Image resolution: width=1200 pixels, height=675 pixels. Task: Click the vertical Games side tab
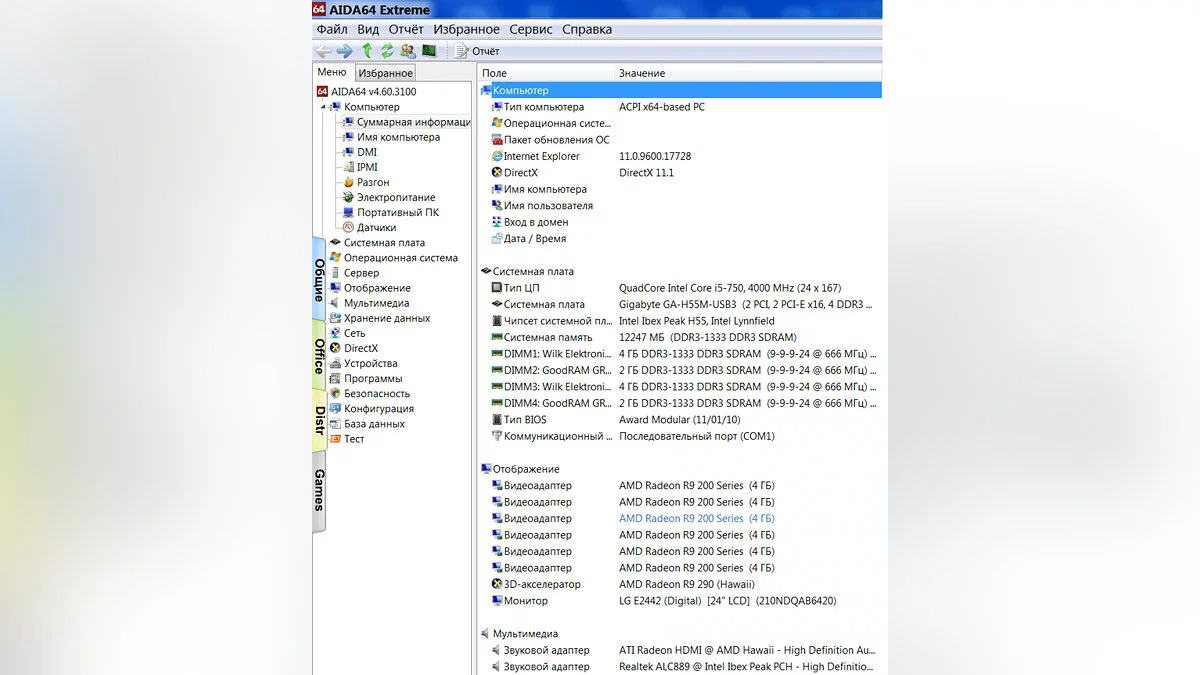click(319, 490)
